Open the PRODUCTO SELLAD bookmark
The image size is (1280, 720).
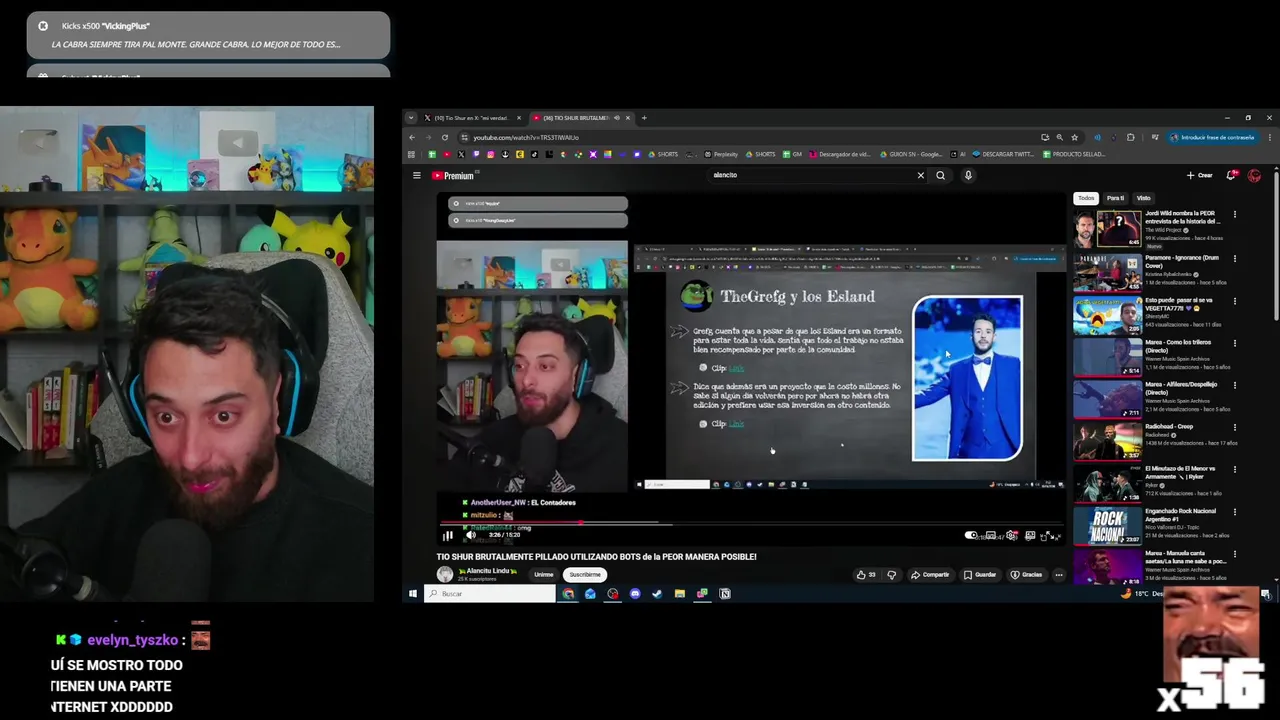tap(1073, 154)
